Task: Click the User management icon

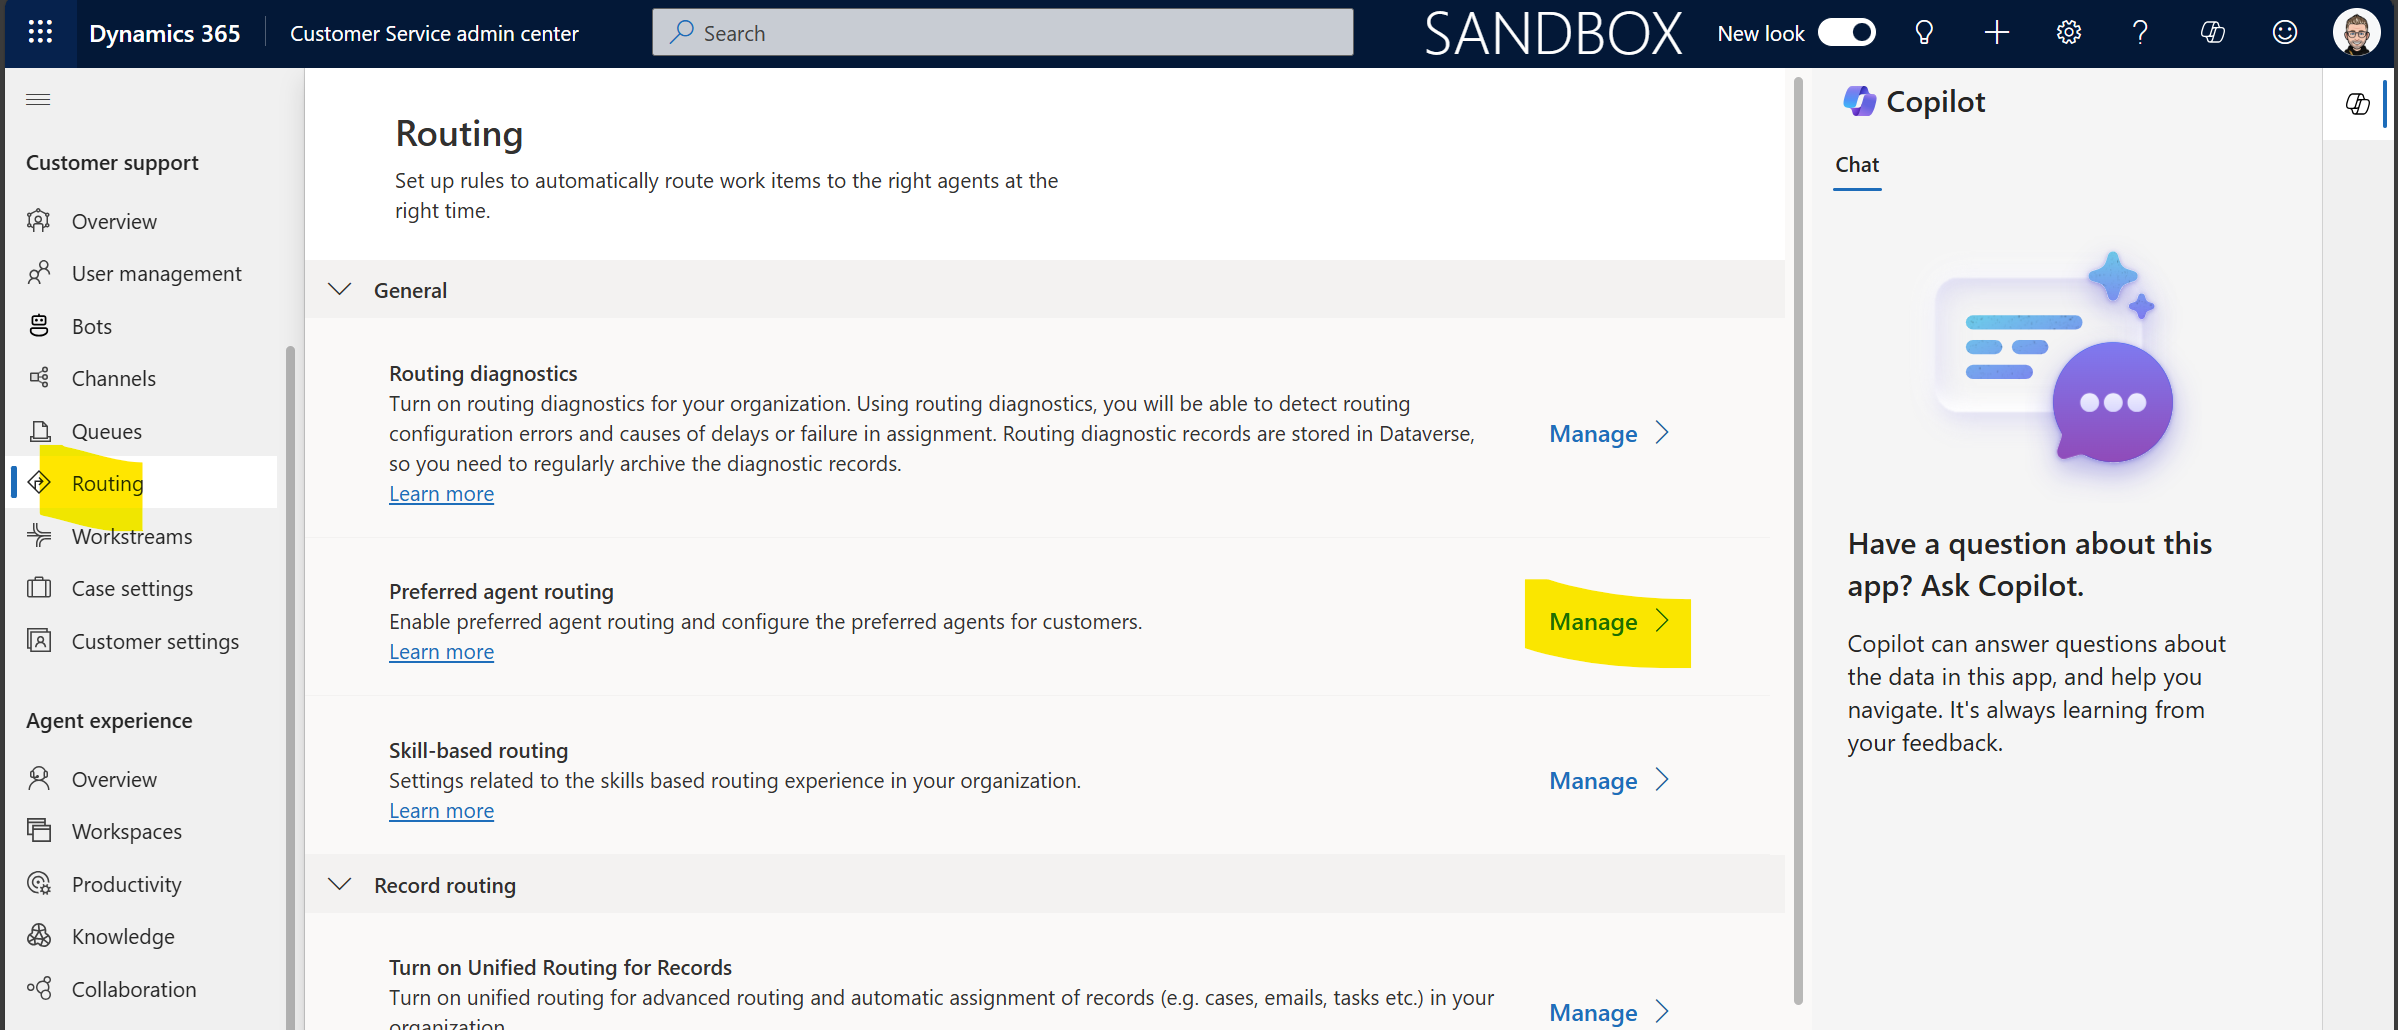Action: point(39,273)
